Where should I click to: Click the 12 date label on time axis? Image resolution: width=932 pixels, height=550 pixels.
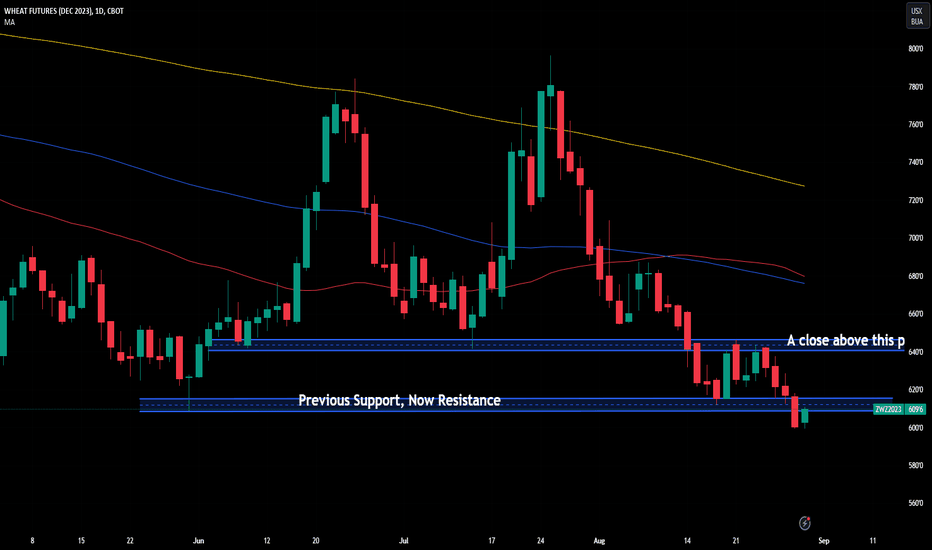point(267,540)
